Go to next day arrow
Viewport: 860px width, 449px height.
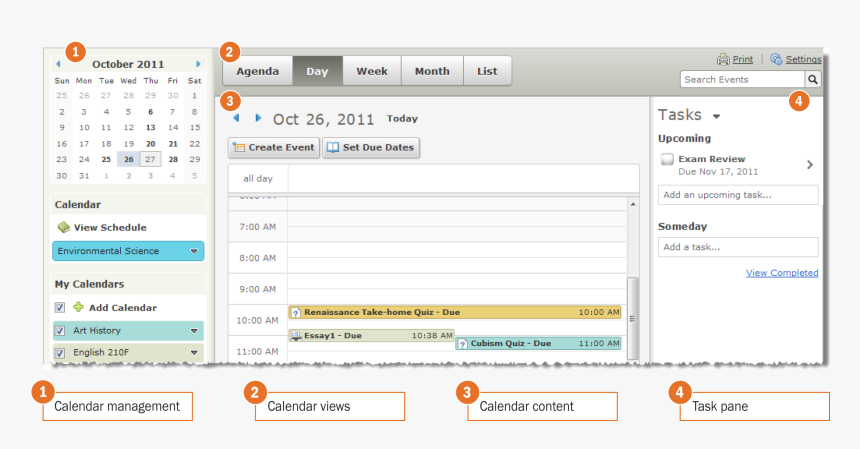(258, 118)
